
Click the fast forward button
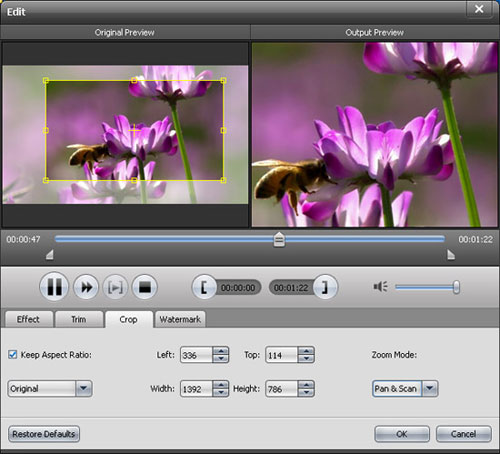[86, 287]
